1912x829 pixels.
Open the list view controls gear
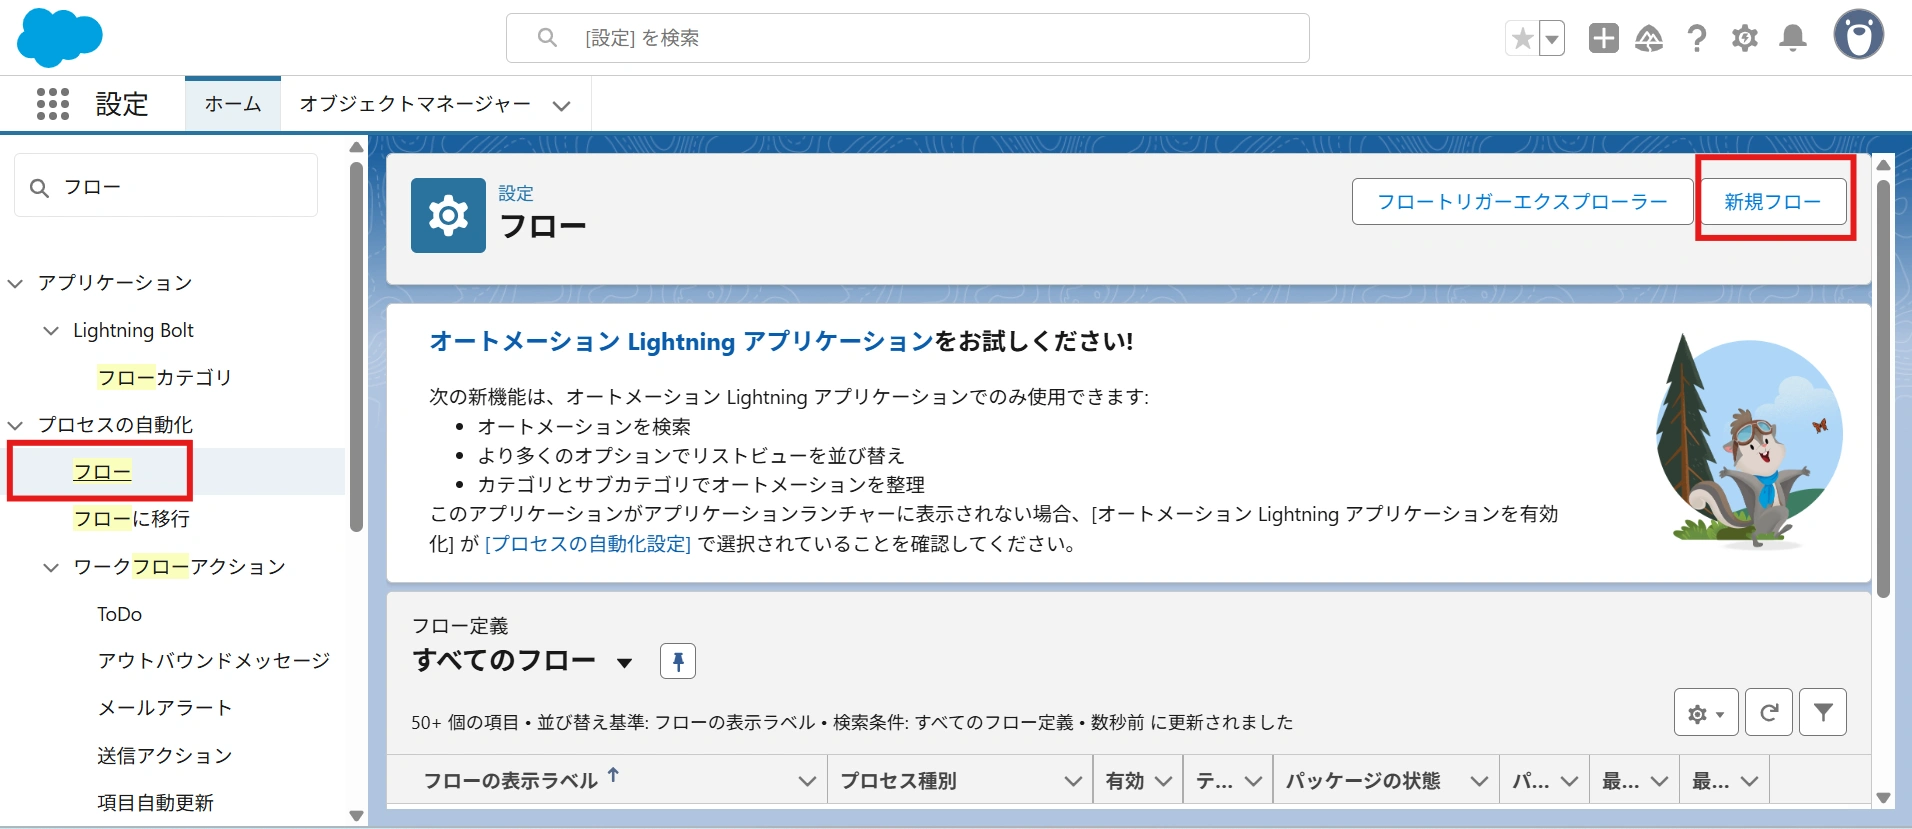[x=1706, y=713]
